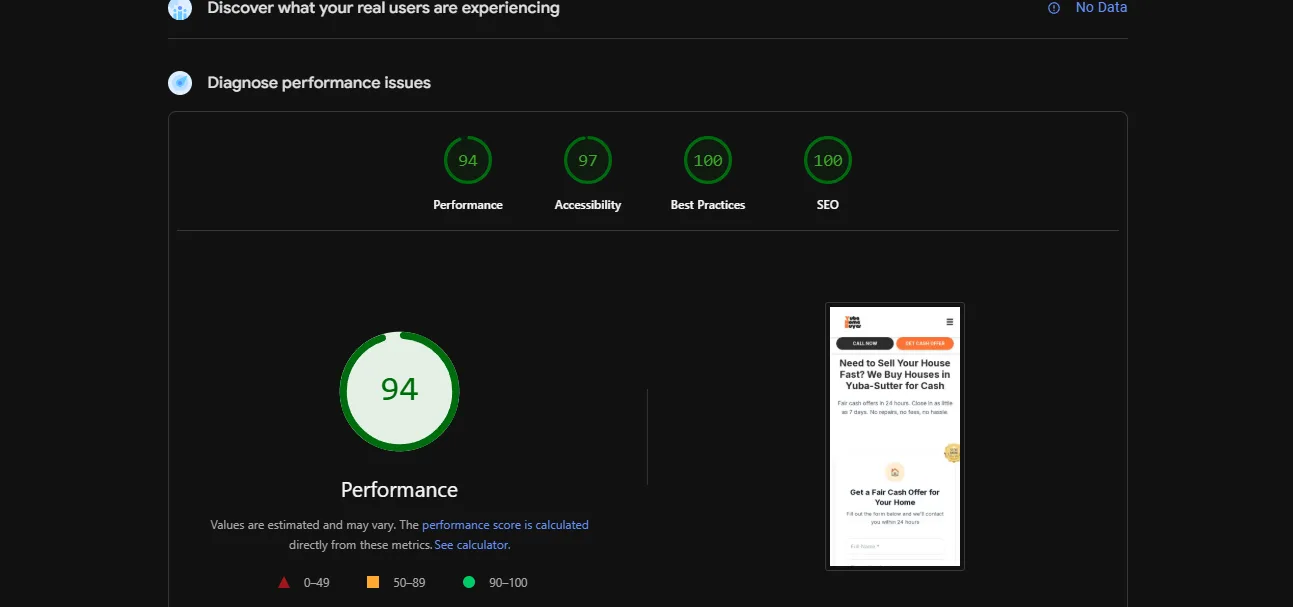Select the Performance 94 score gauge
Viewport: 1293px width, 607px height.
point(468,161)
